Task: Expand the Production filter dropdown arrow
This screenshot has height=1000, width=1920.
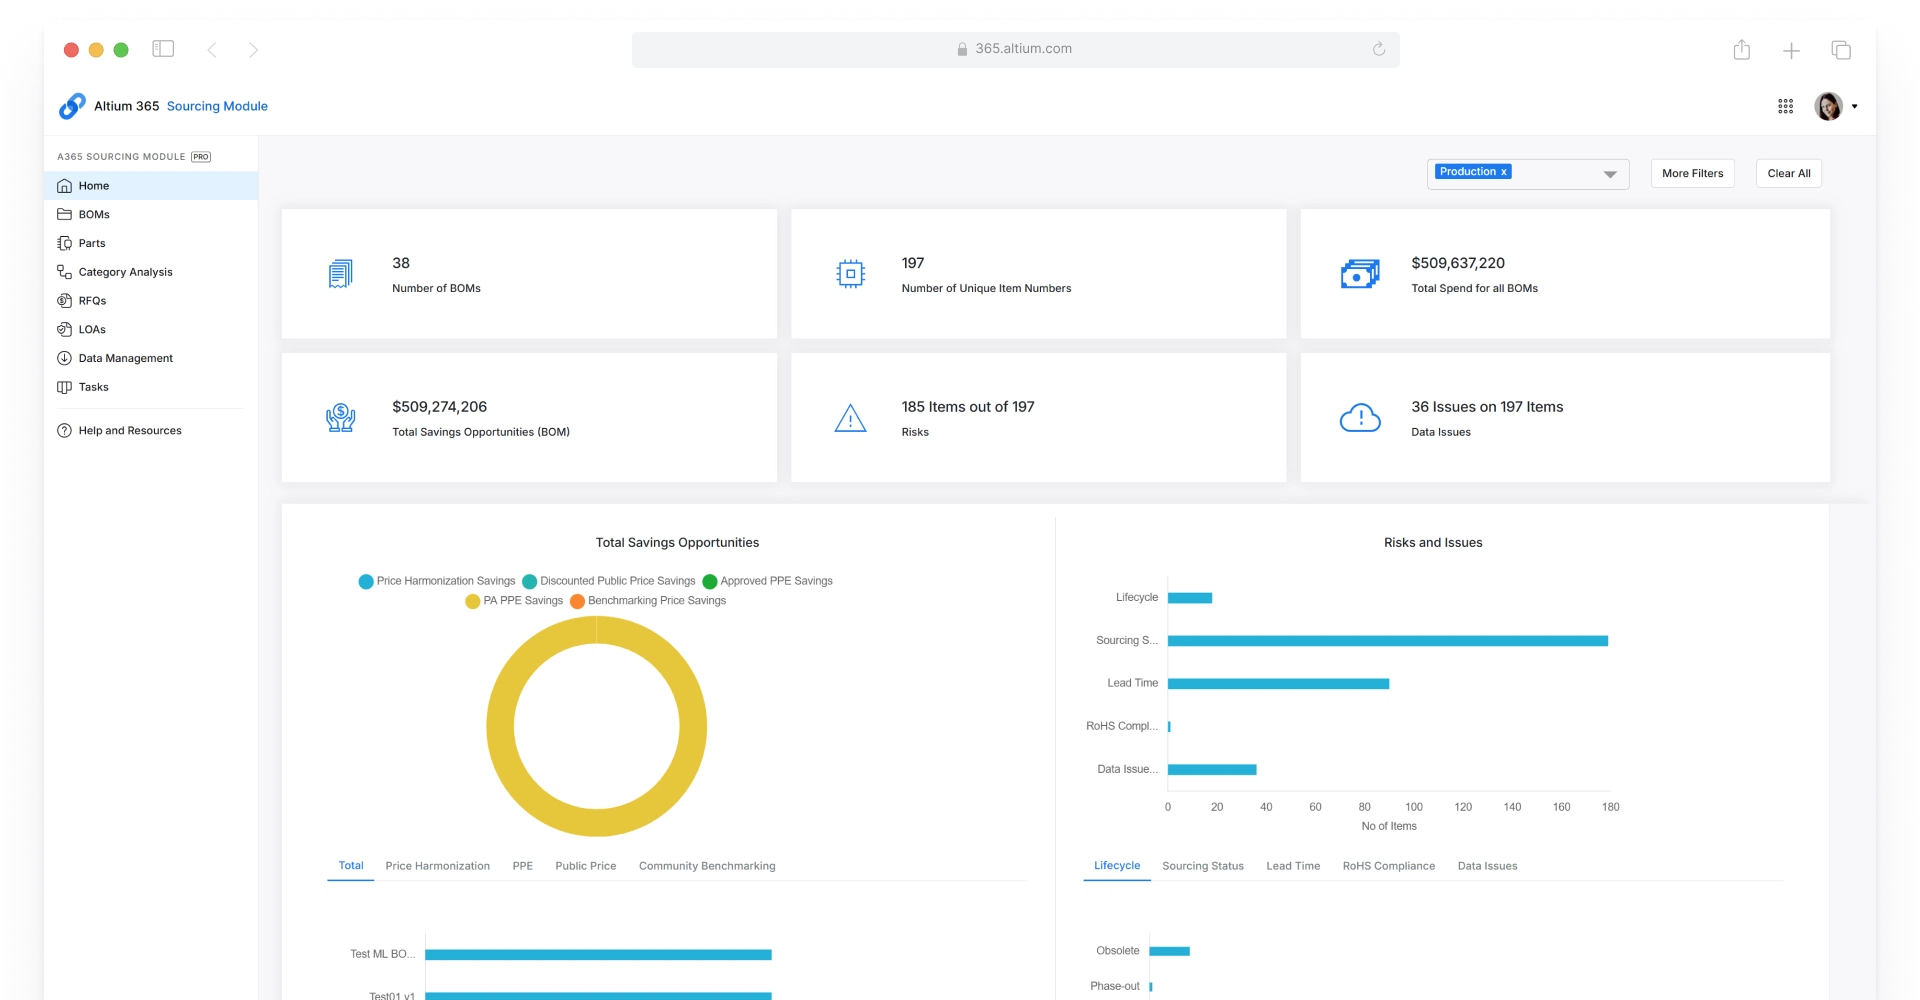Action: pos(1610,174)
